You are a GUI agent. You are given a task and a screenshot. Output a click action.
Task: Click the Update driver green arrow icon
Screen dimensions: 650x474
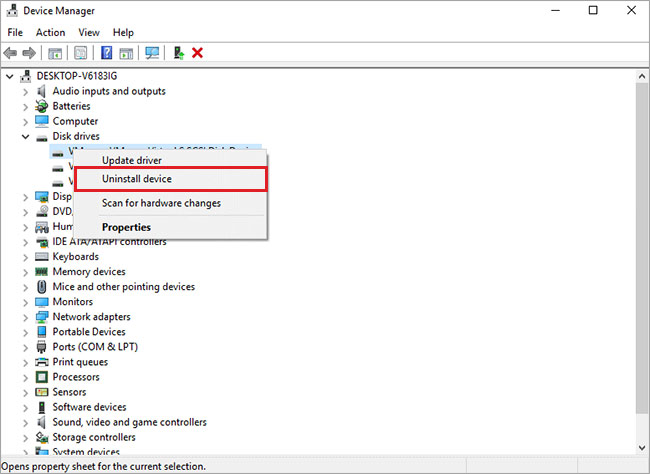[178, 53]
